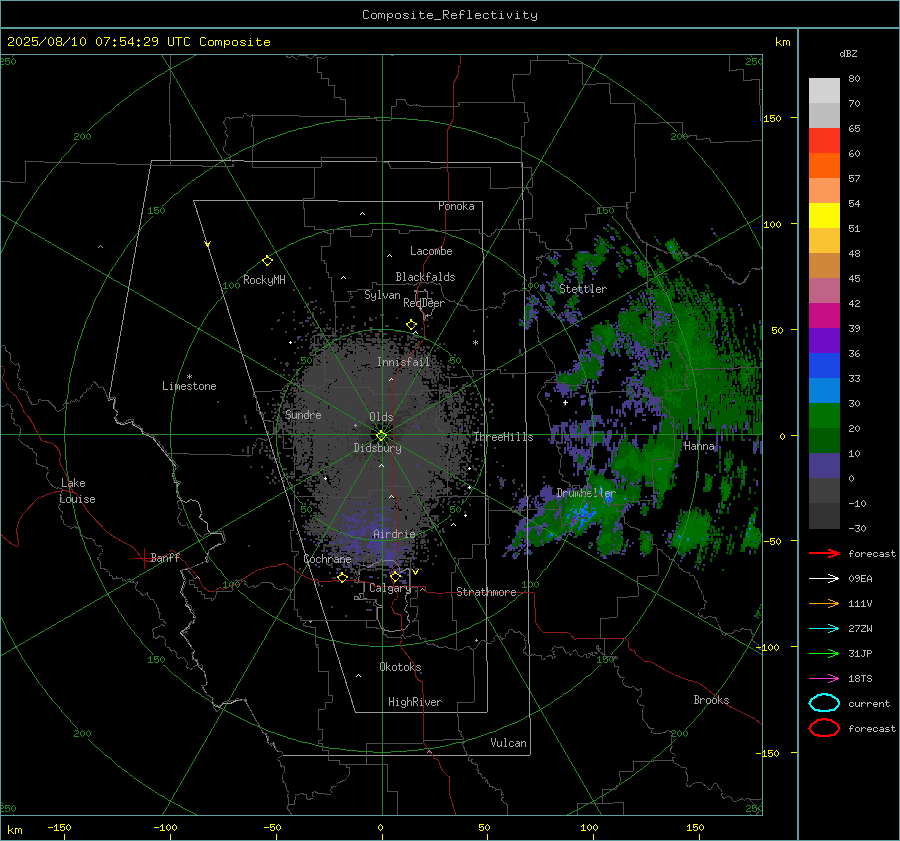The width and height of the screenshot is (900, 841).
Task: Click the yellow radar-center diamond near Didsbury
Action: click(382, 435)
